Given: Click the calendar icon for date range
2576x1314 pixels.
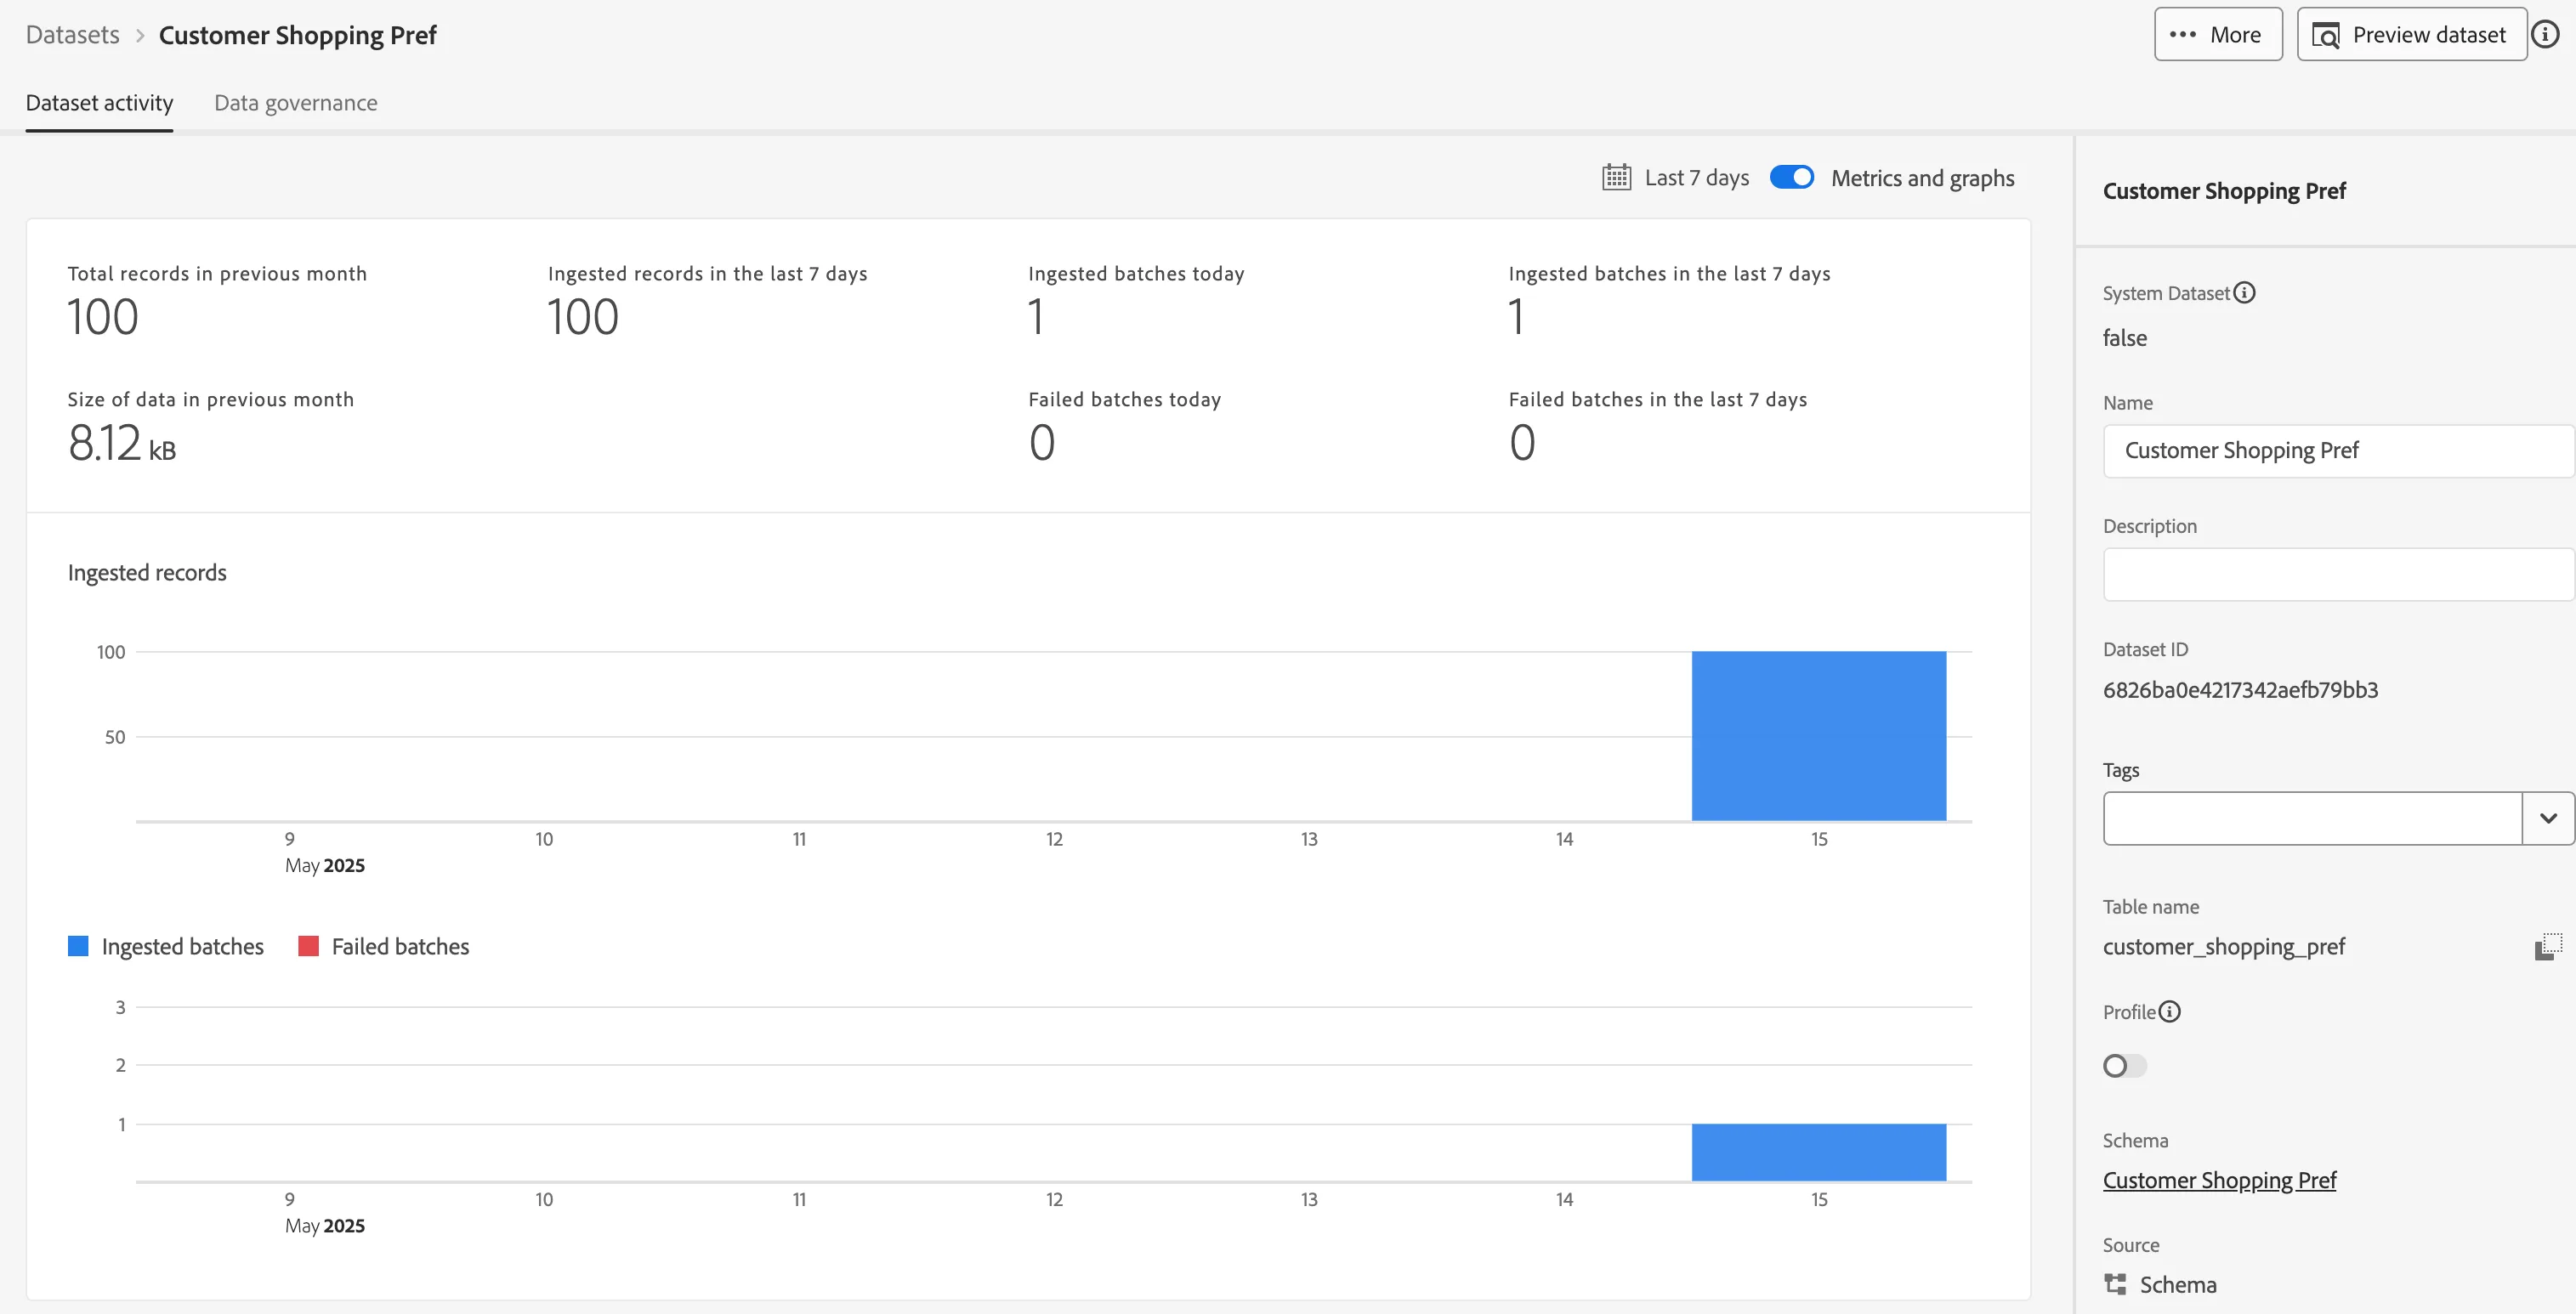Looking at the screenshot, I should tap(1616, 177).
